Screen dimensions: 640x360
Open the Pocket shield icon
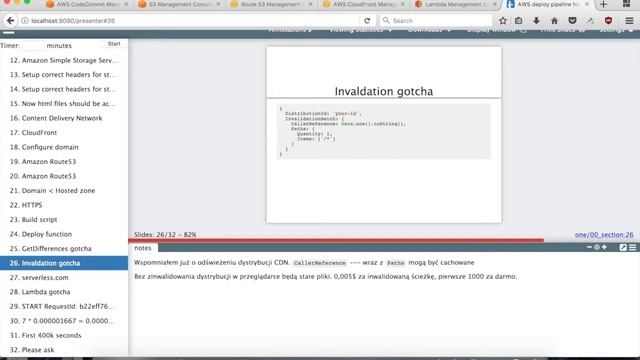point(572,20)
